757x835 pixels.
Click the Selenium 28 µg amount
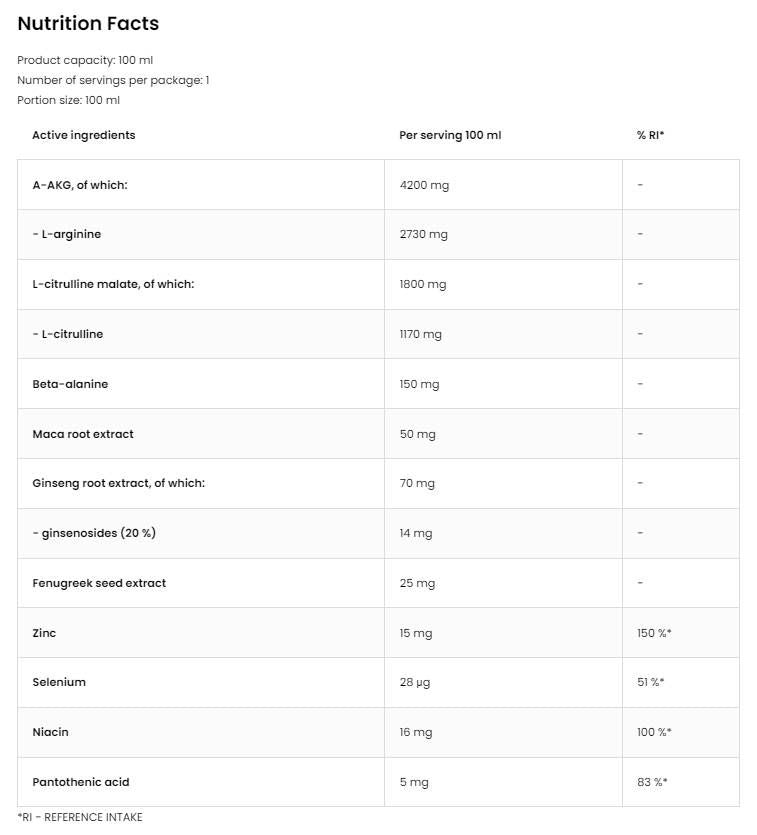tap(416, 682)
